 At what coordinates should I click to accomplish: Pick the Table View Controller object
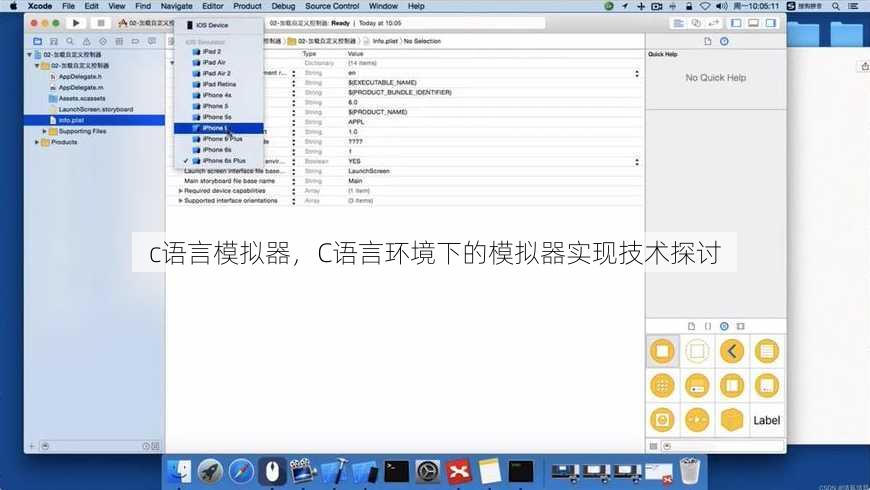[767, 351]
